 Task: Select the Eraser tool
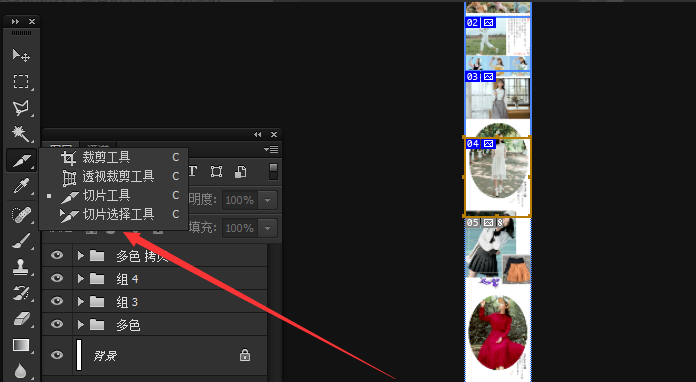tap(21, 319)
